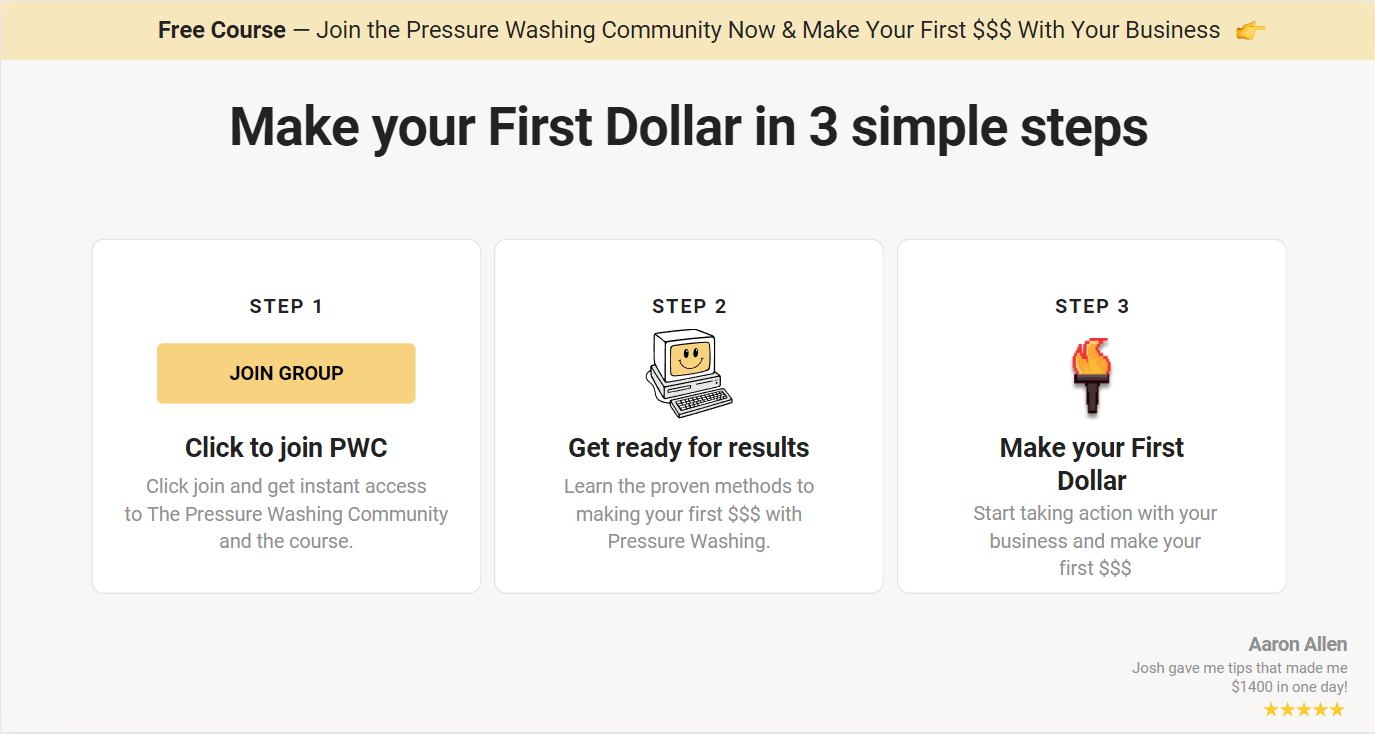Click the STEP 3 label

(x=1092, y=307)
